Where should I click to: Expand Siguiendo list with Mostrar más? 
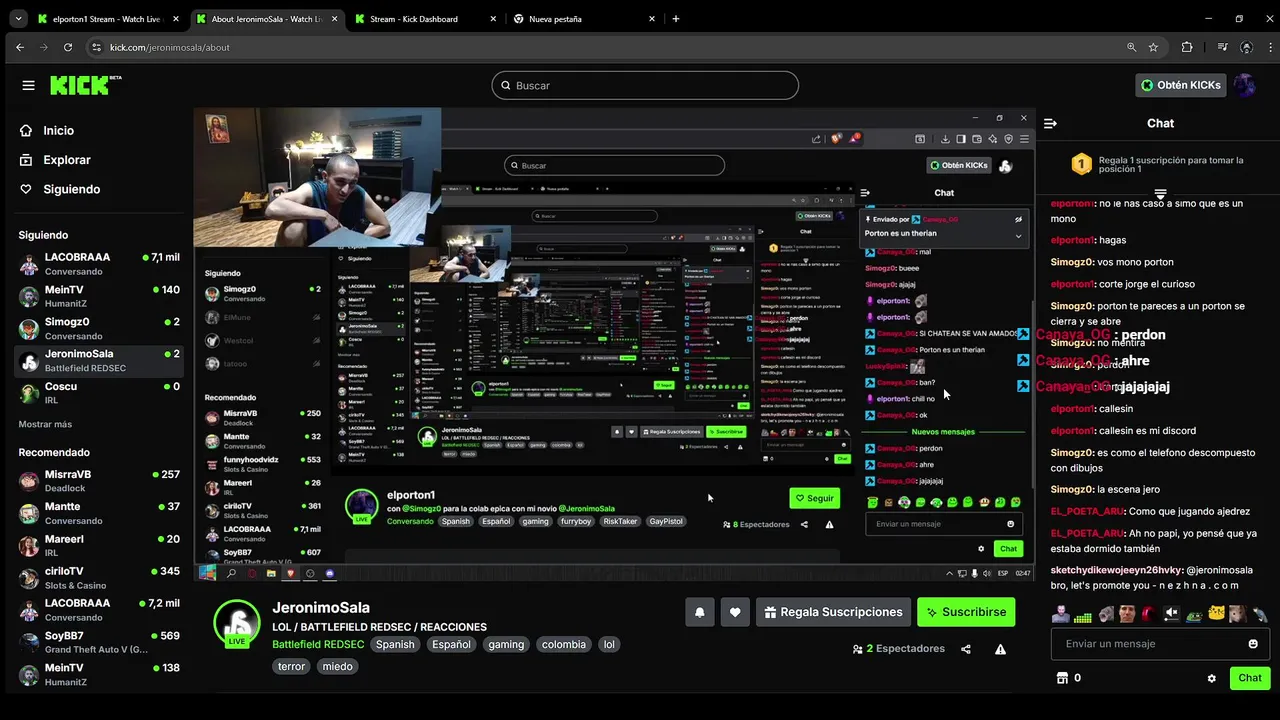(45, 424)
